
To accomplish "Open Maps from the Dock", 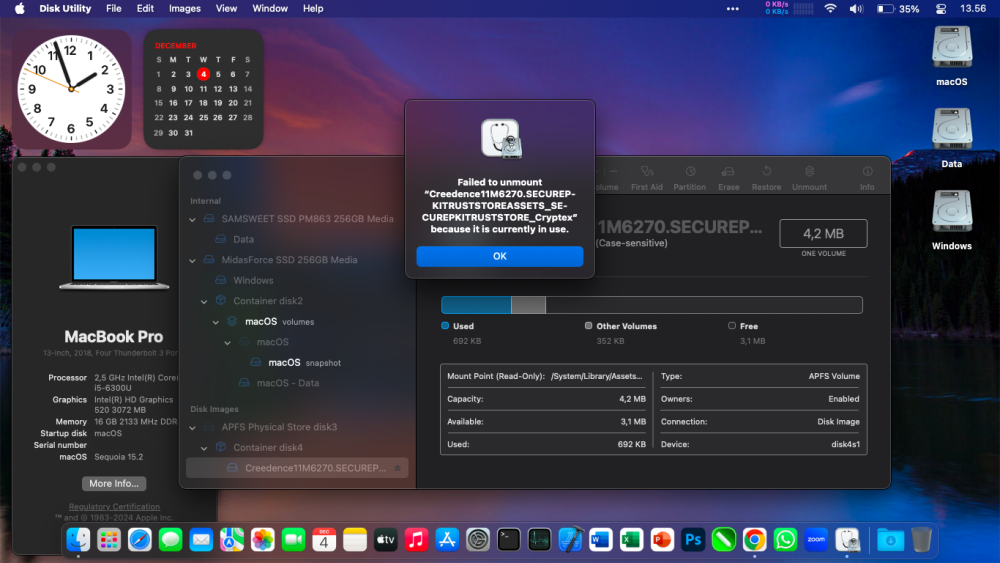I will coord(232,540).
